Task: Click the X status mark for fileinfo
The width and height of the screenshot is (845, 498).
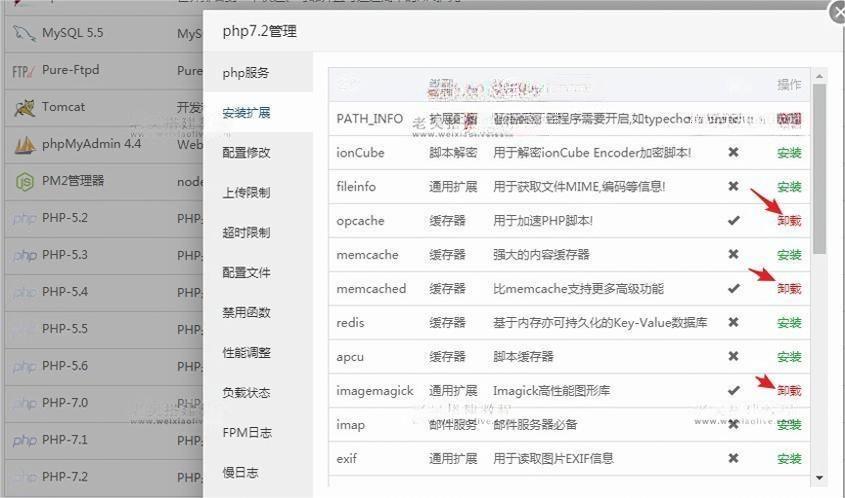Action: [x=733, y=186]
